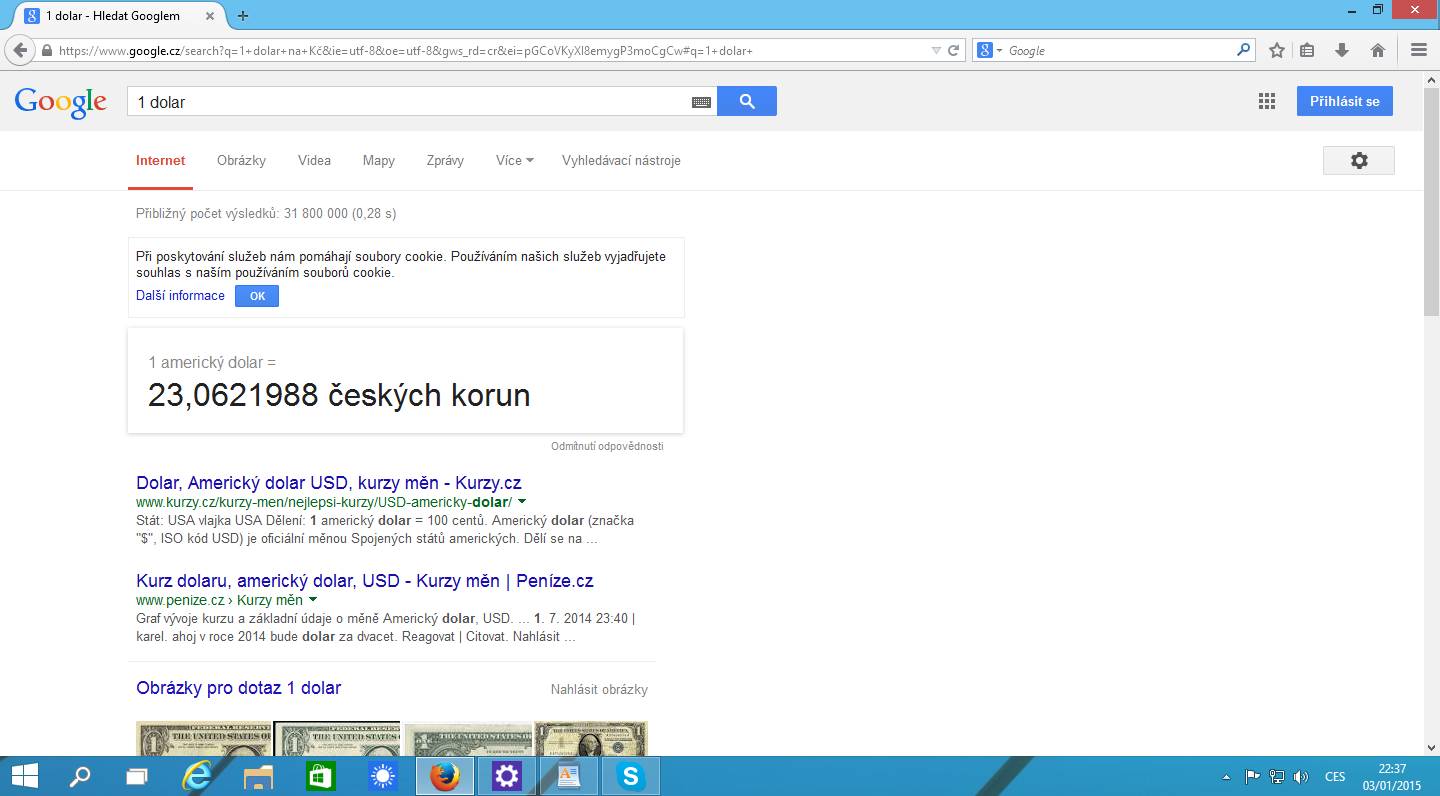Screen dimensions: 1440x796
Task: Open the Firefox hamburger menu
Action: point(1418,50)
